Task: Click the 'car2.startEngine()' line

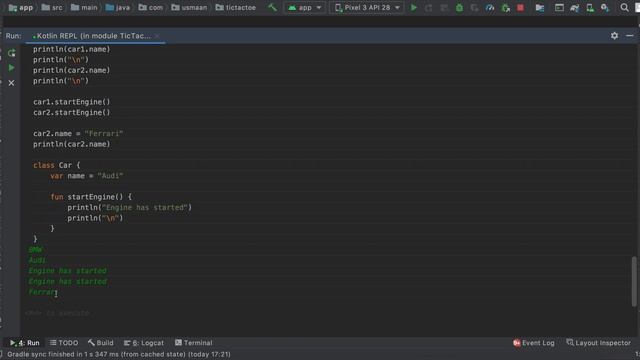Action: point(71,112)
